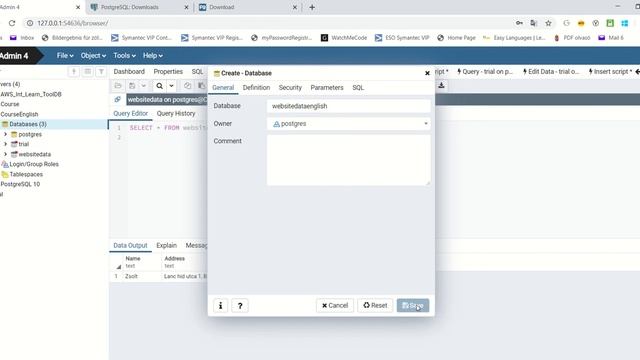The image size is (640, 360).
Task: Click inside the Comment text area
Action: coord(349,160)
